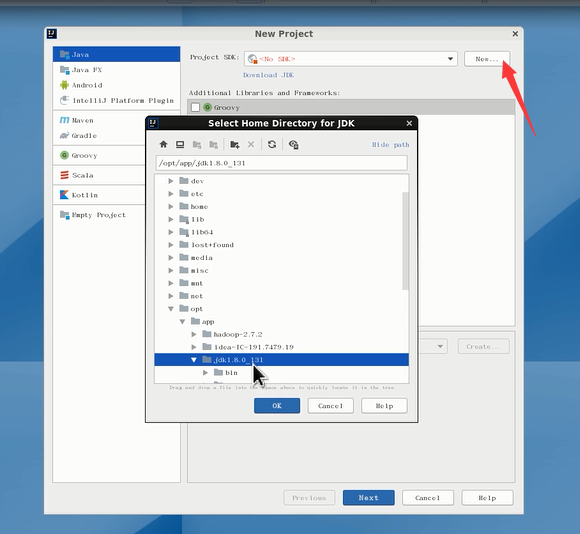This screenshot has width=580, height=534.
Task: Click Next in New Project window
Action: click(368, 498)
